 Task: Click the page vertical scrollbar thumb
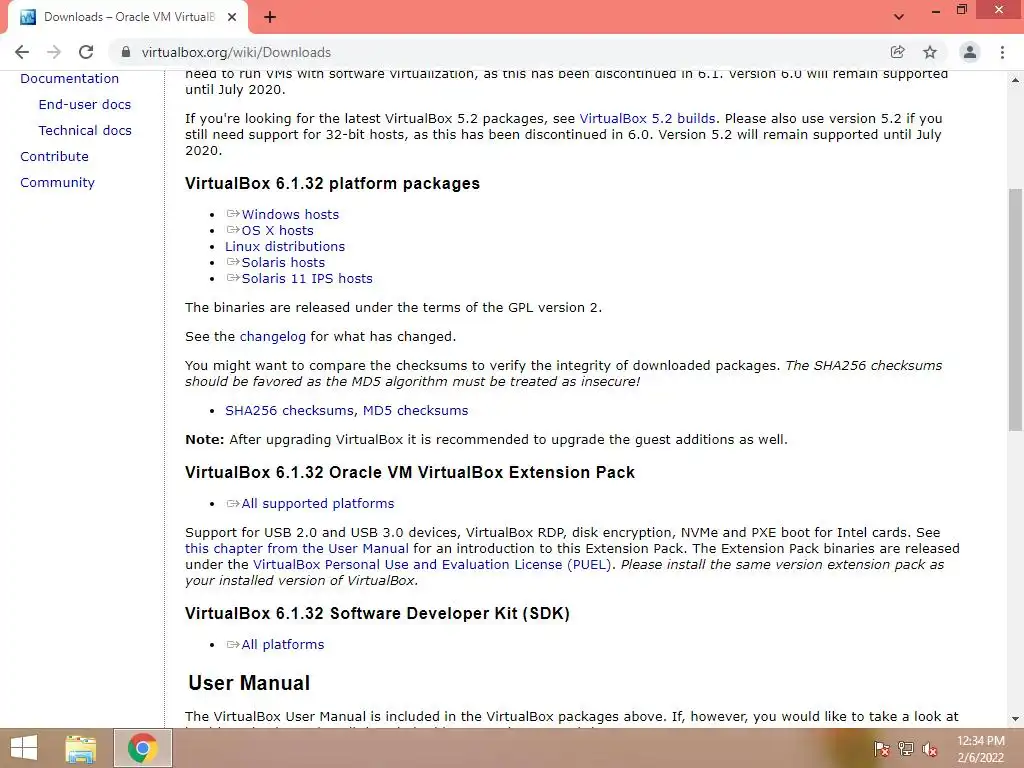pos(1015,308)
